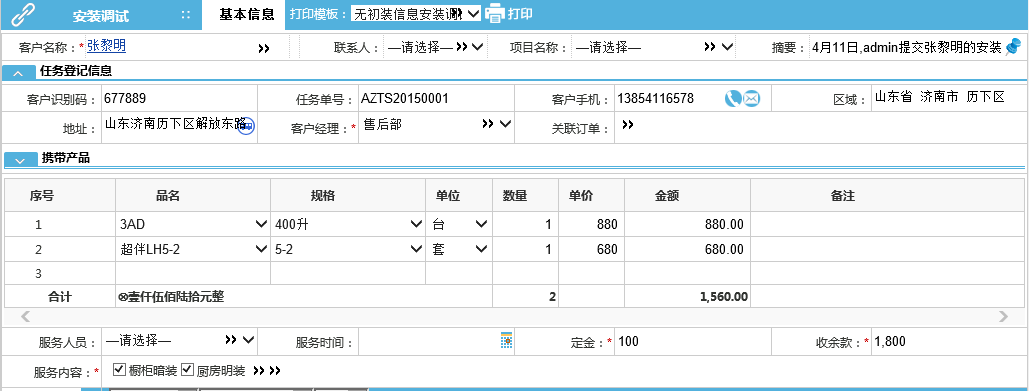Open the 品名 dropdown for 超伴LH5-2
Screen dimensions: 1029x391
pyautogui.click(x=261, y=249)
